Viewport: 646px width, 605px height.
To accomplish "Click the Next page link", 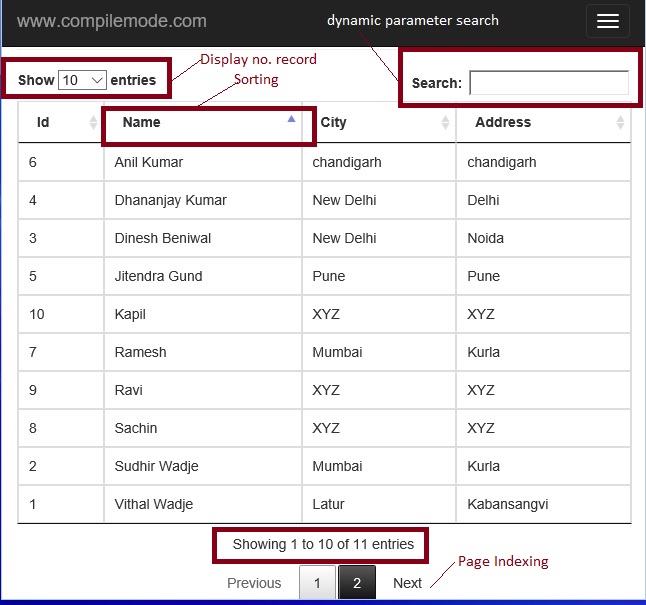I will click(x=407, y=583).
